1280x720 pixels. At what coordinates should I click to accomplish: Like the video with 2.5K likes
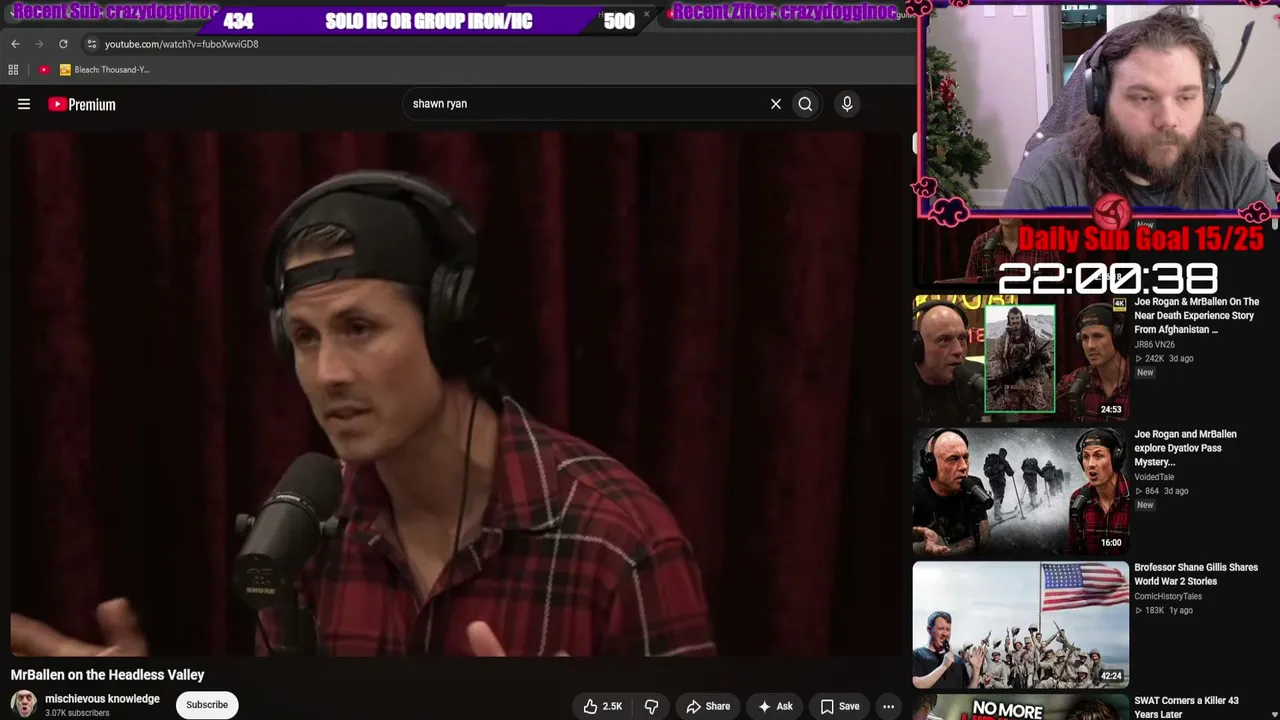[603, 706]
